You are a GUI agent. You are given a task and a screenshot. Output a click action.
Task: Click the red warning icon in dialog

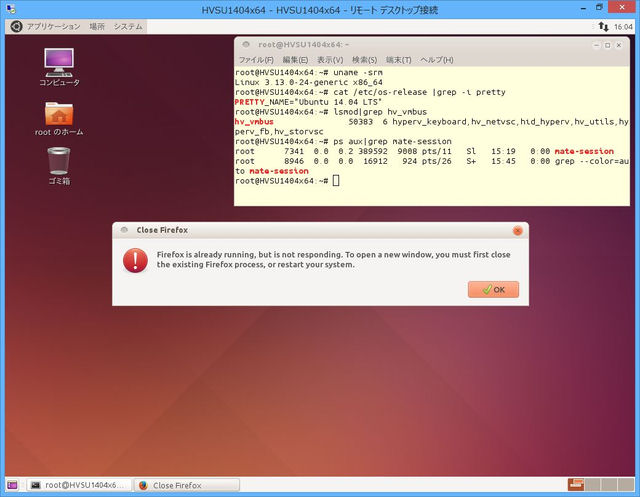coord(135,260)
